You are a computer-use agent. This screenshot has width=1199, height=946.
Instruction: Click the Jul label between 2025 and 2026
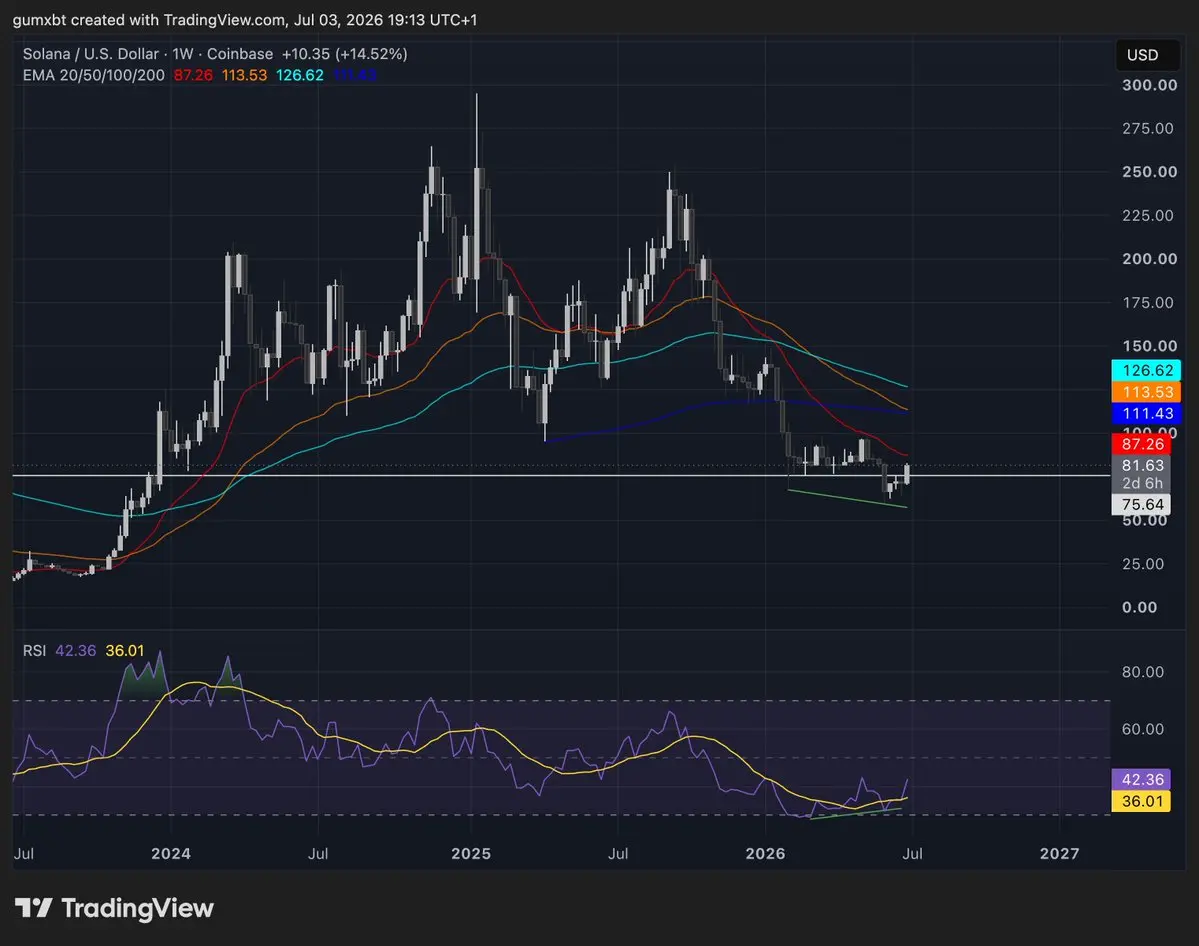618,853
